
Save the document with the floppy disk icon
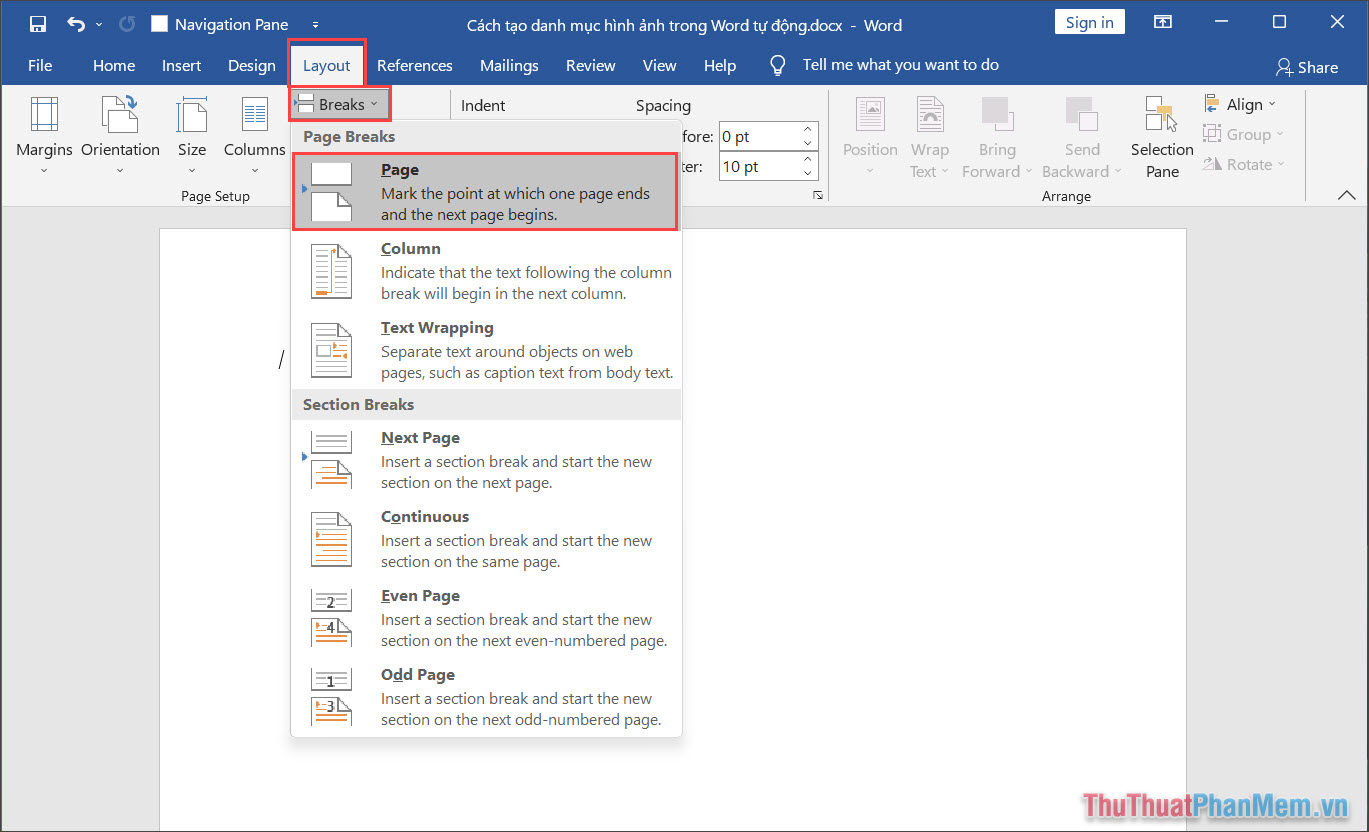[x=37, y=24]
